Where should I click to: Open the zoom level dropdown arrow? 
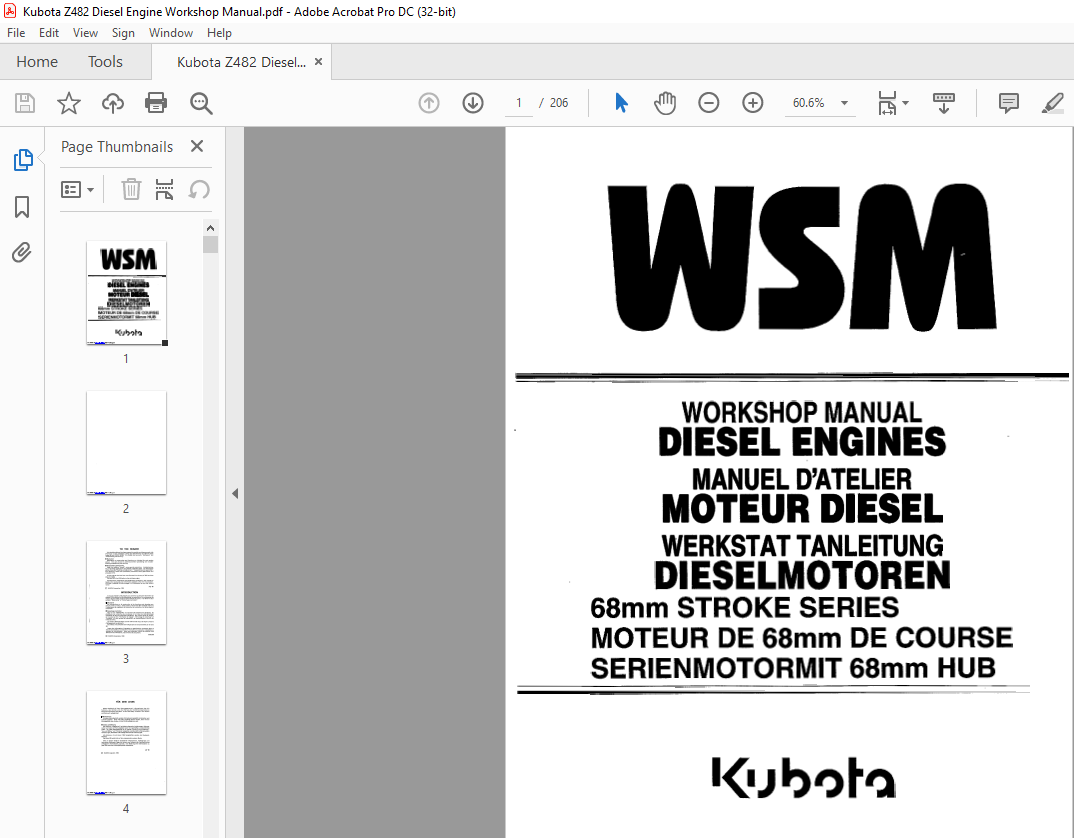click(844, 103)
